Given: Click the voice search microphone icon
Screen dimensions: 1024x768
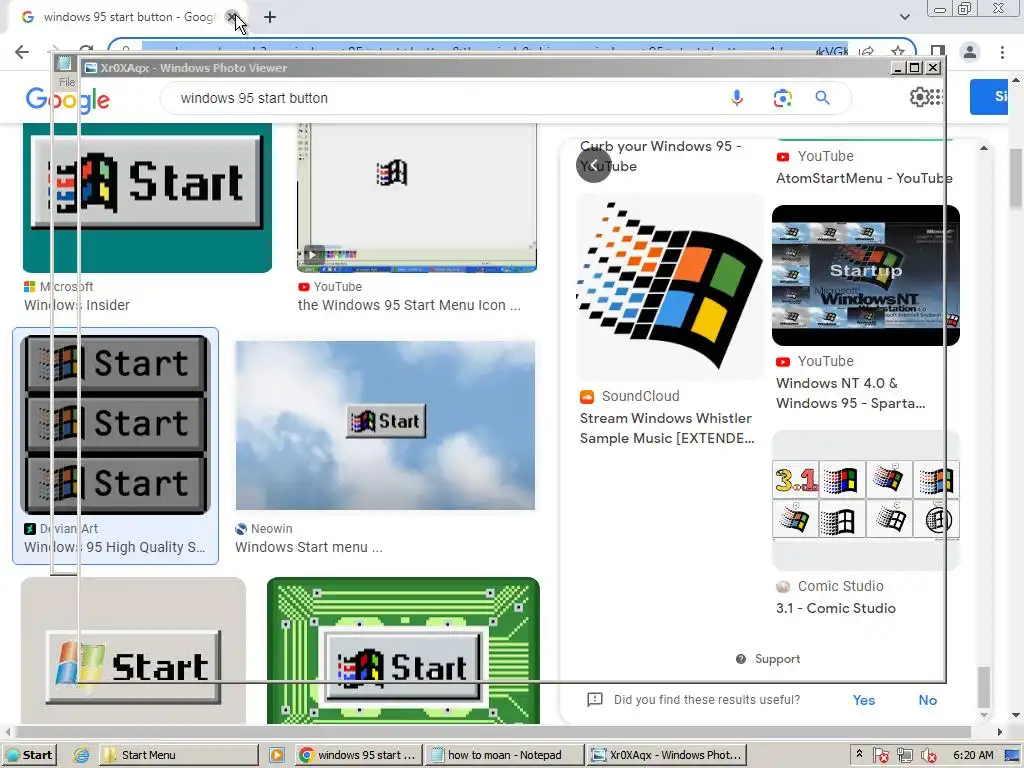Looking at the screenshot, I should pyautogui.click(x=737, y=98).
